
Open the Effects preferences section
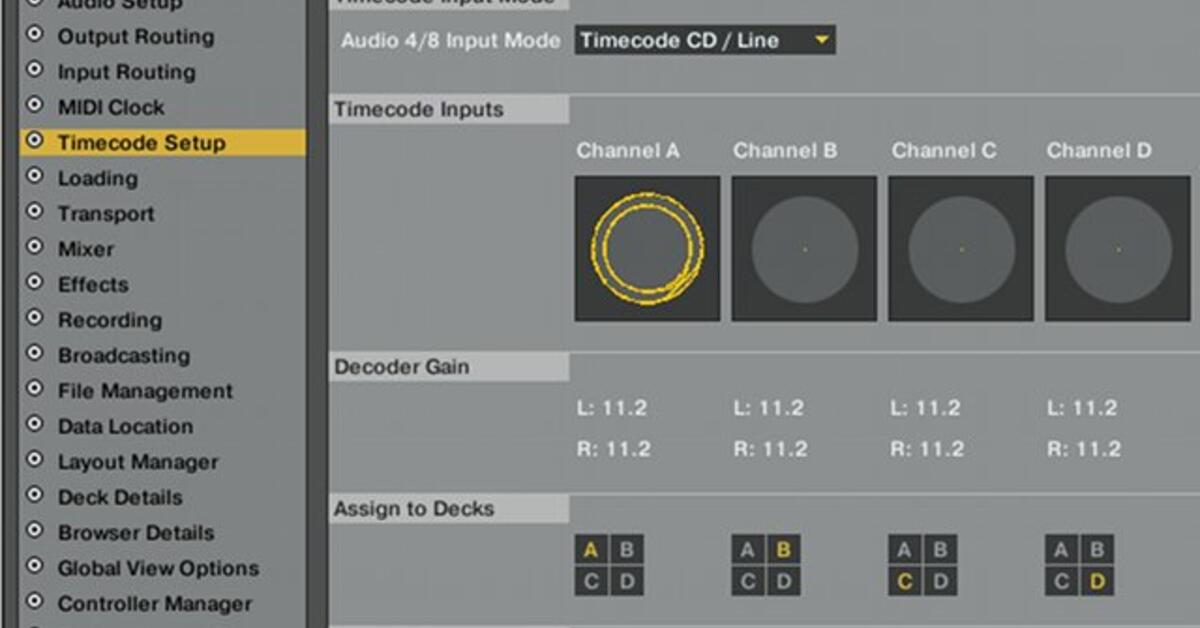click(x=93, y=284)
